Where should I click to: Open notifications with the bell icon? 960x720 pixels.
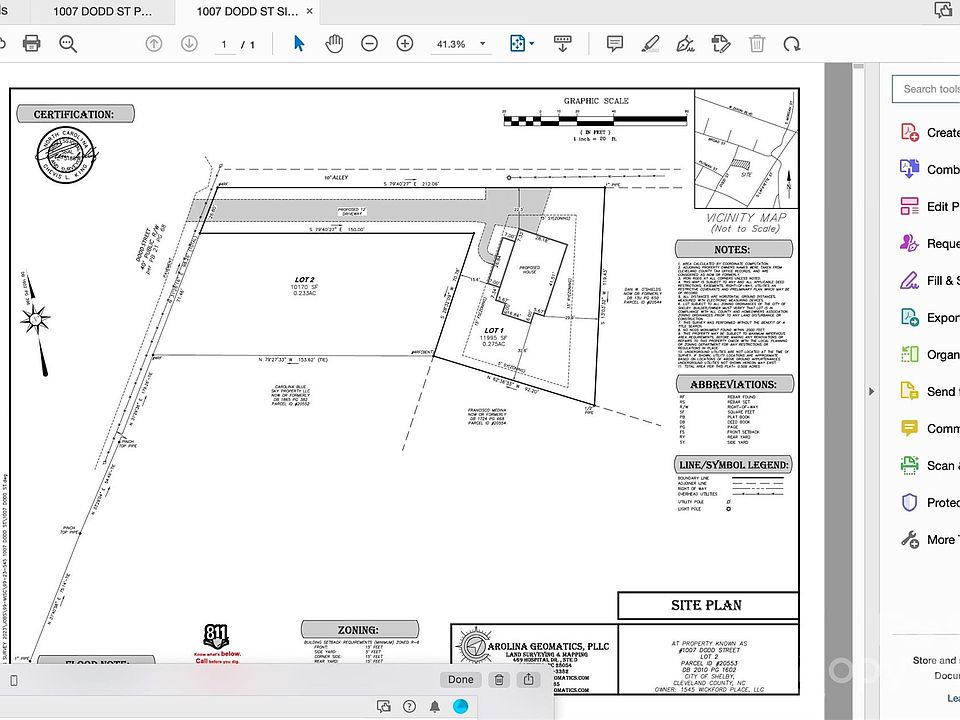435,707
